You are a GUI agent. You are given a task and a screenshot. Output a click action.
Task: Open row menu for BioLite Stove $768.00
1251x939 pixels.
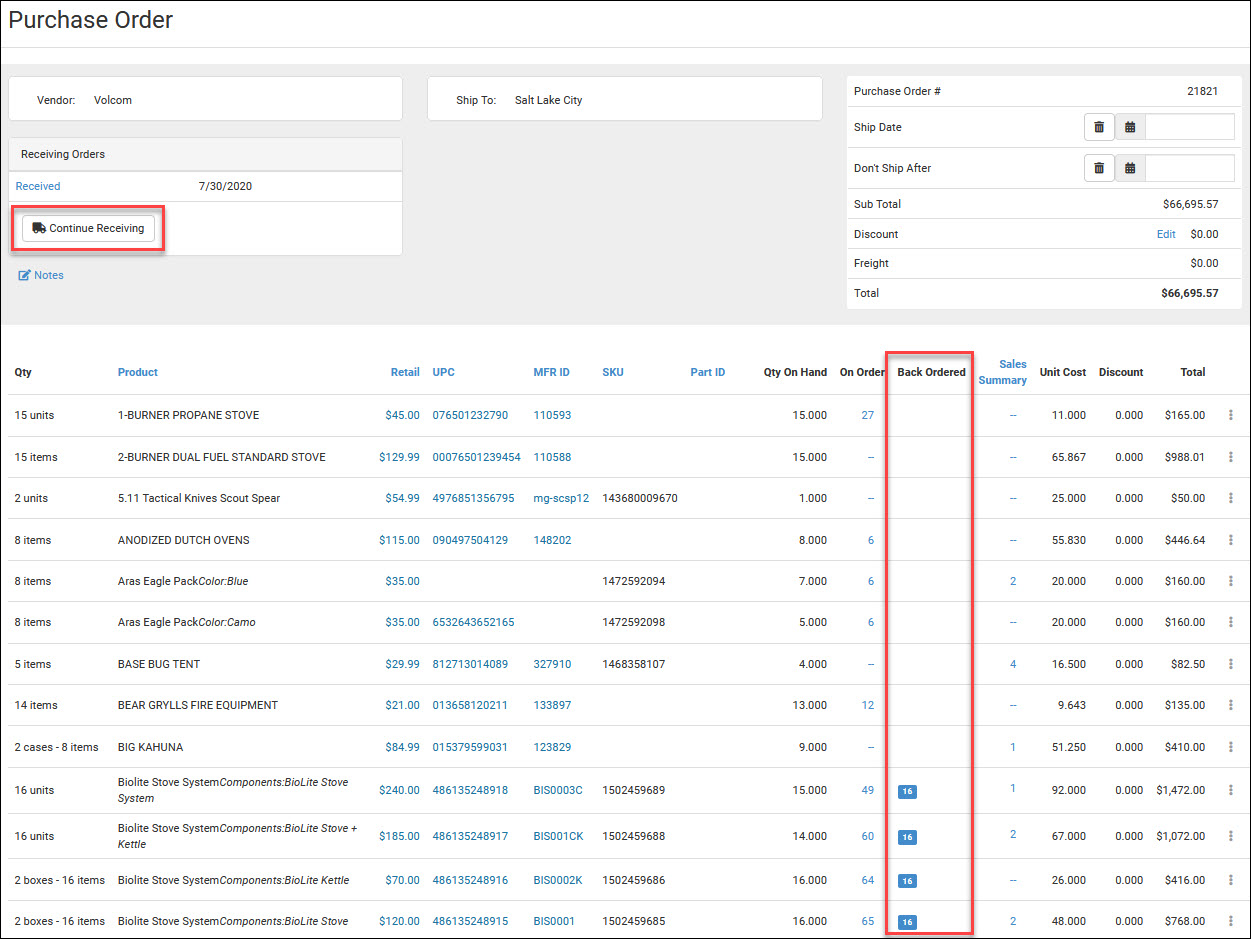point(1231,921)
